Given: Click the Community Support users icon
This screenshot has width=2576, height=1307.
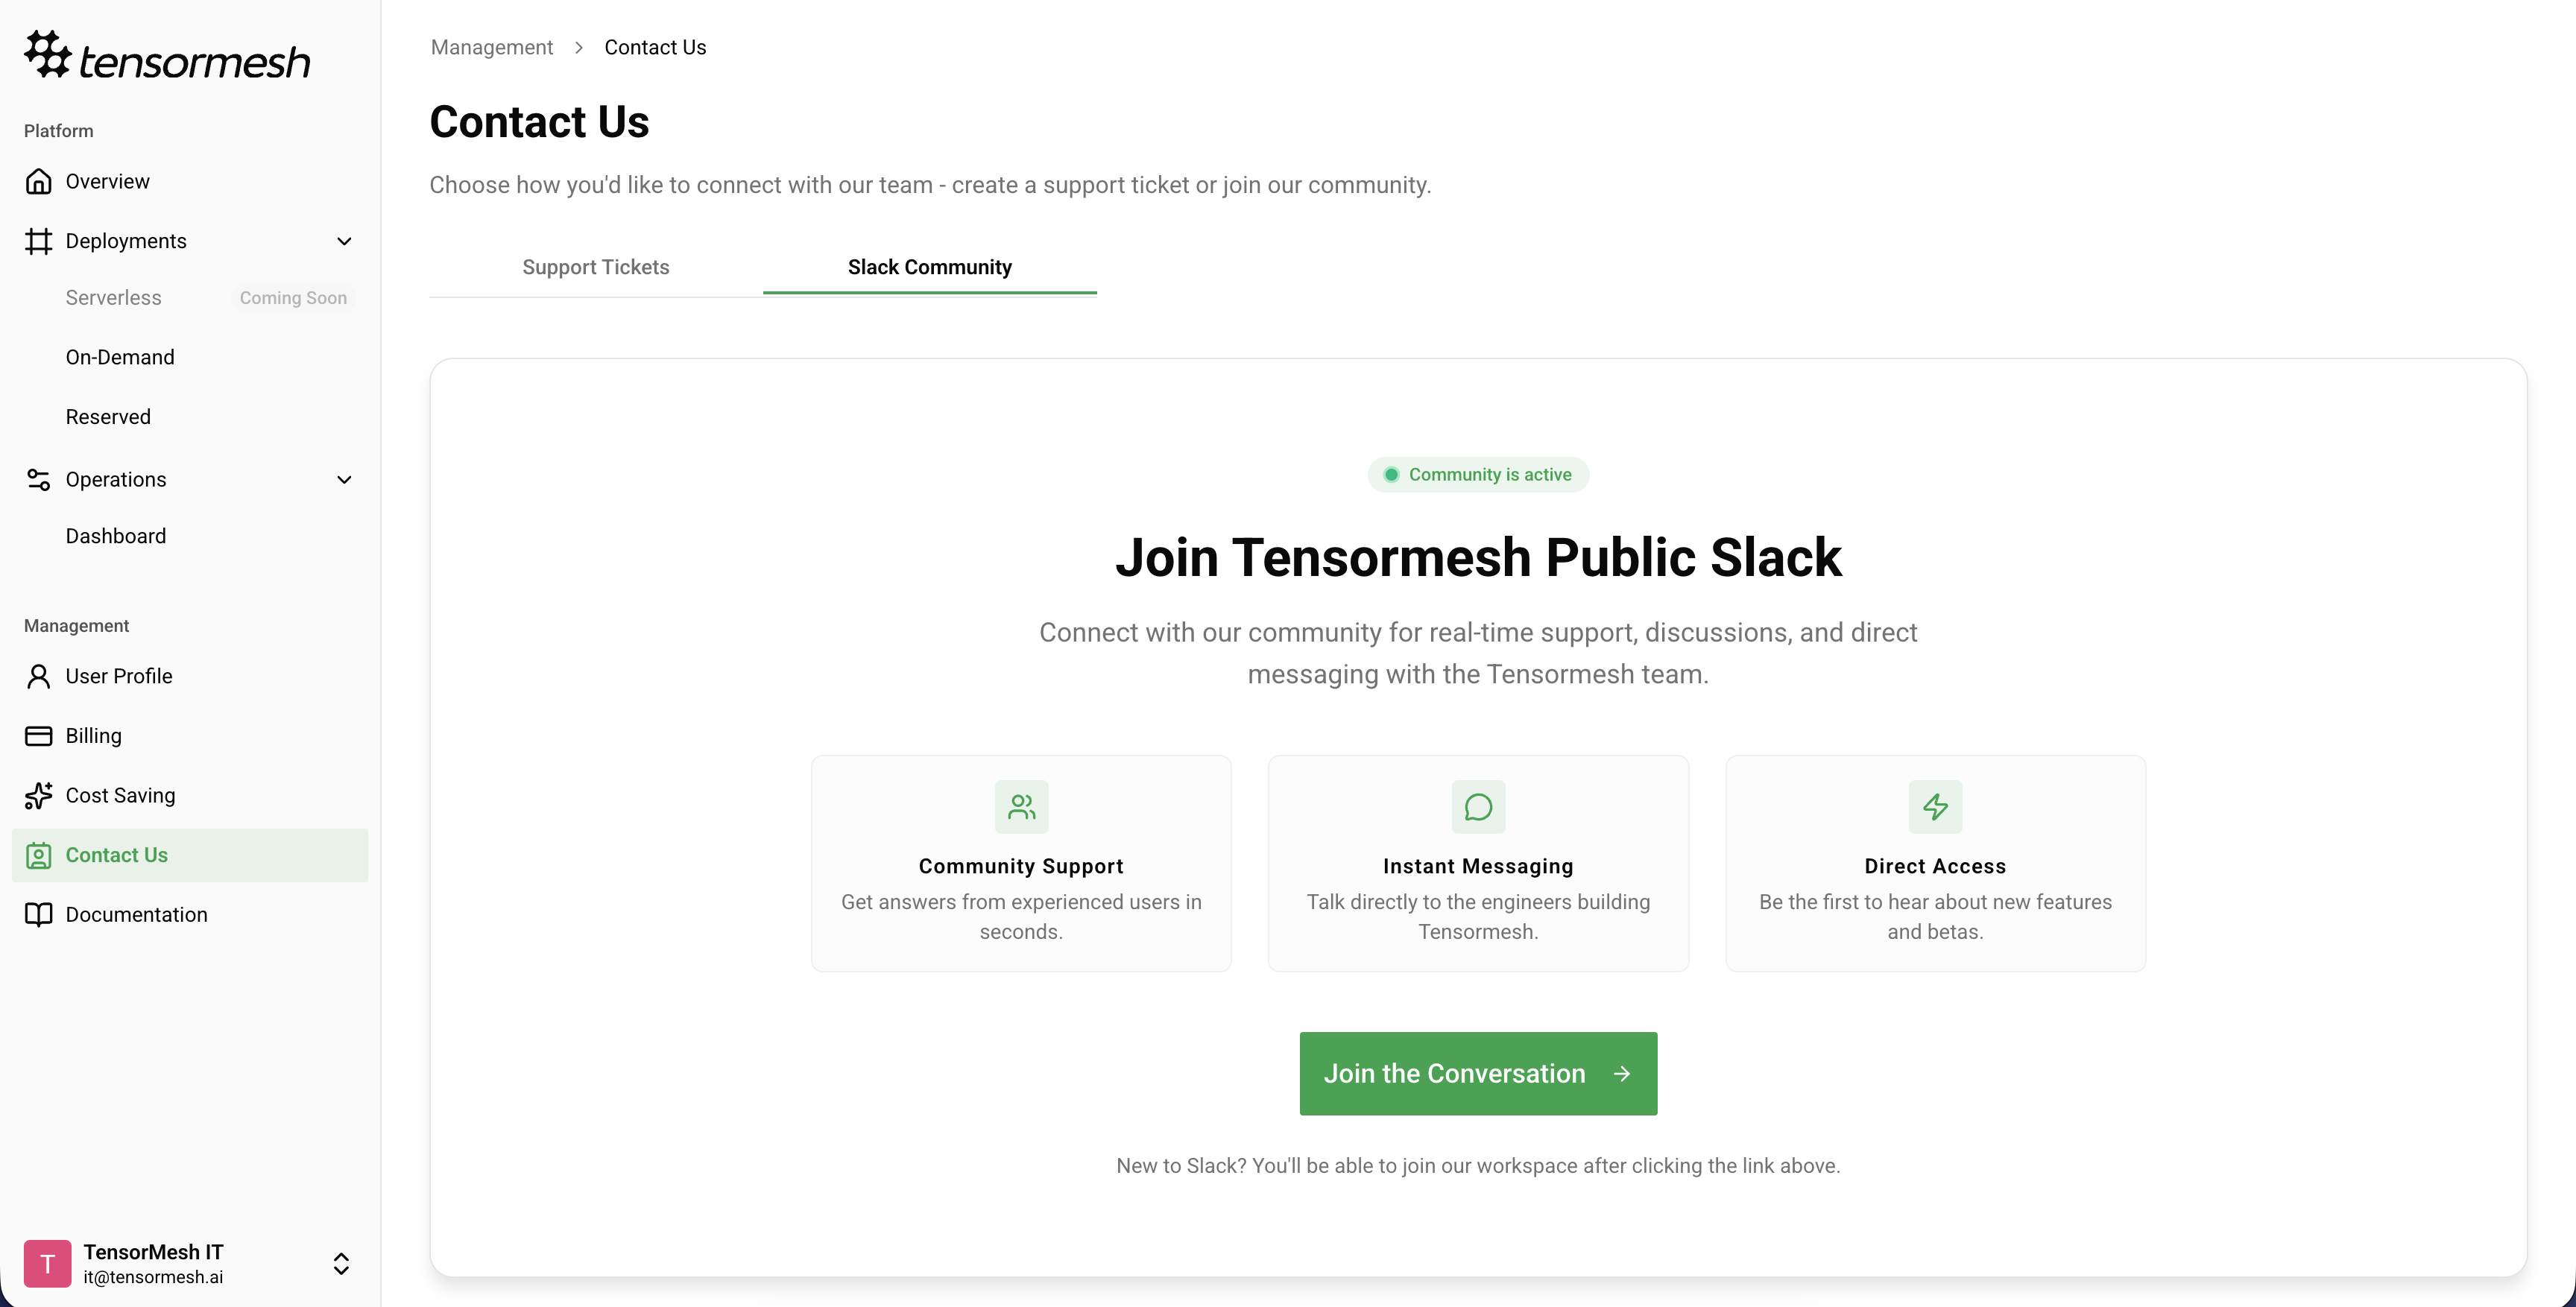Looking at the screenshot, I should click(1020, 806).
